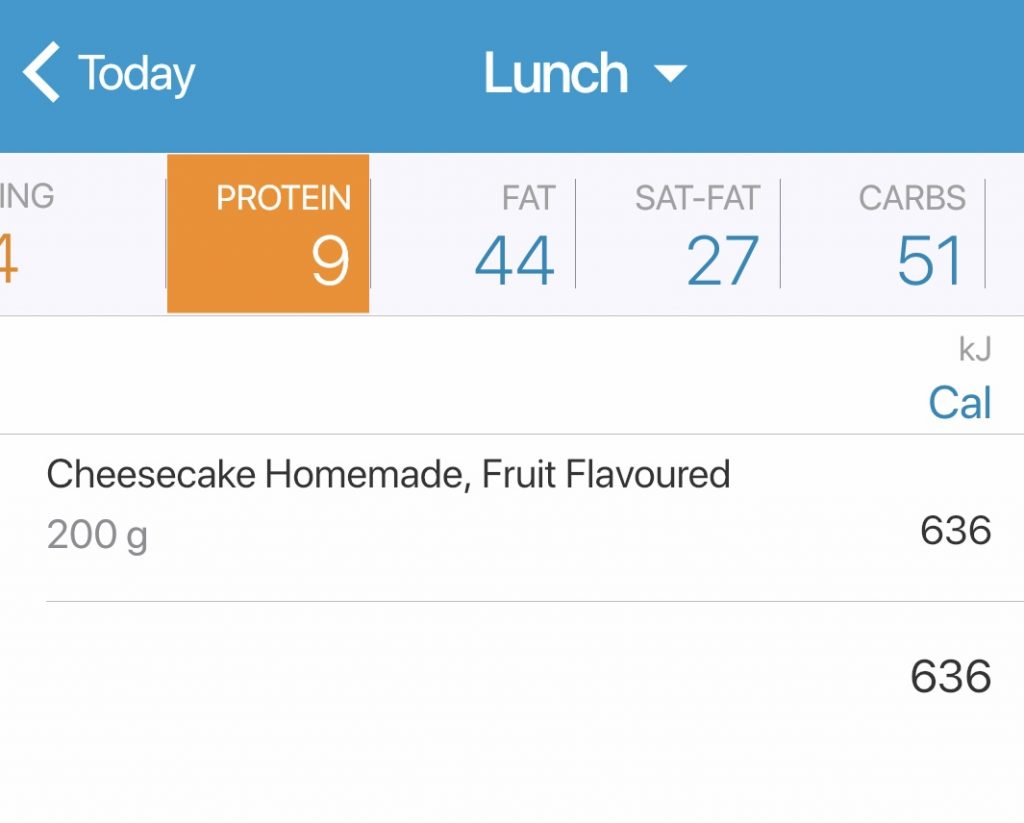This screenshot has height=823, width=1024.
Task: Open the Cheesecake Homemade food entry
Action: (388, 474)
